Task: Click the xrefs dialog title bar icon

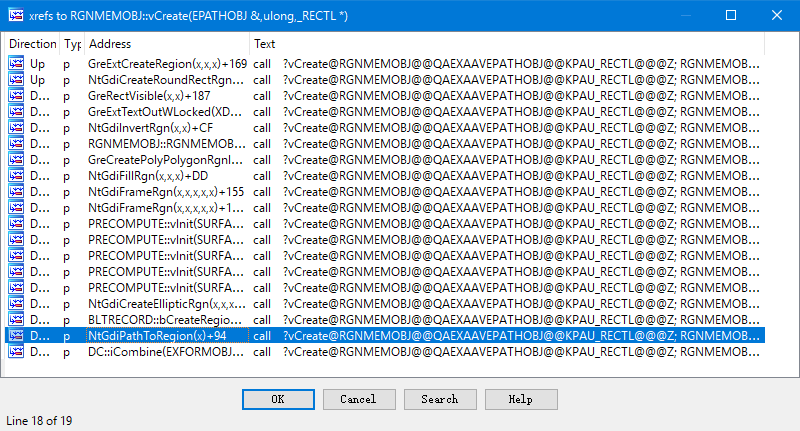Action: coord(15,16)
